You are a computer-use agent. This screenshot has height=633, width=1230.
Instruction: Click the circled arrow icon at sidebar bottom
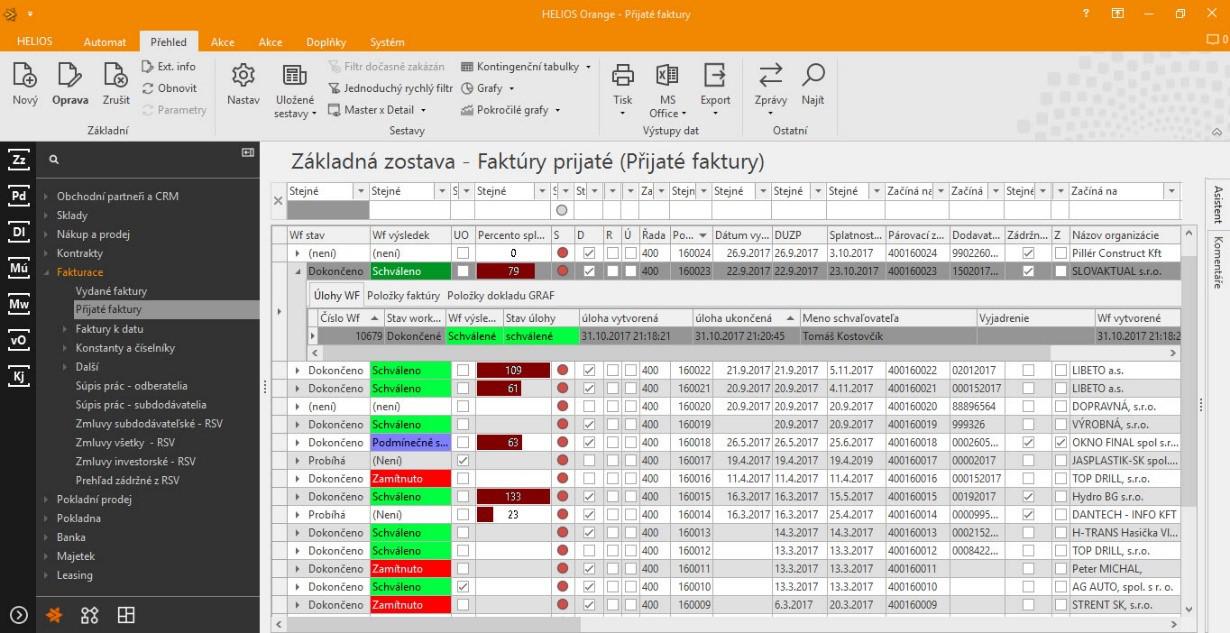coord(18,615)
